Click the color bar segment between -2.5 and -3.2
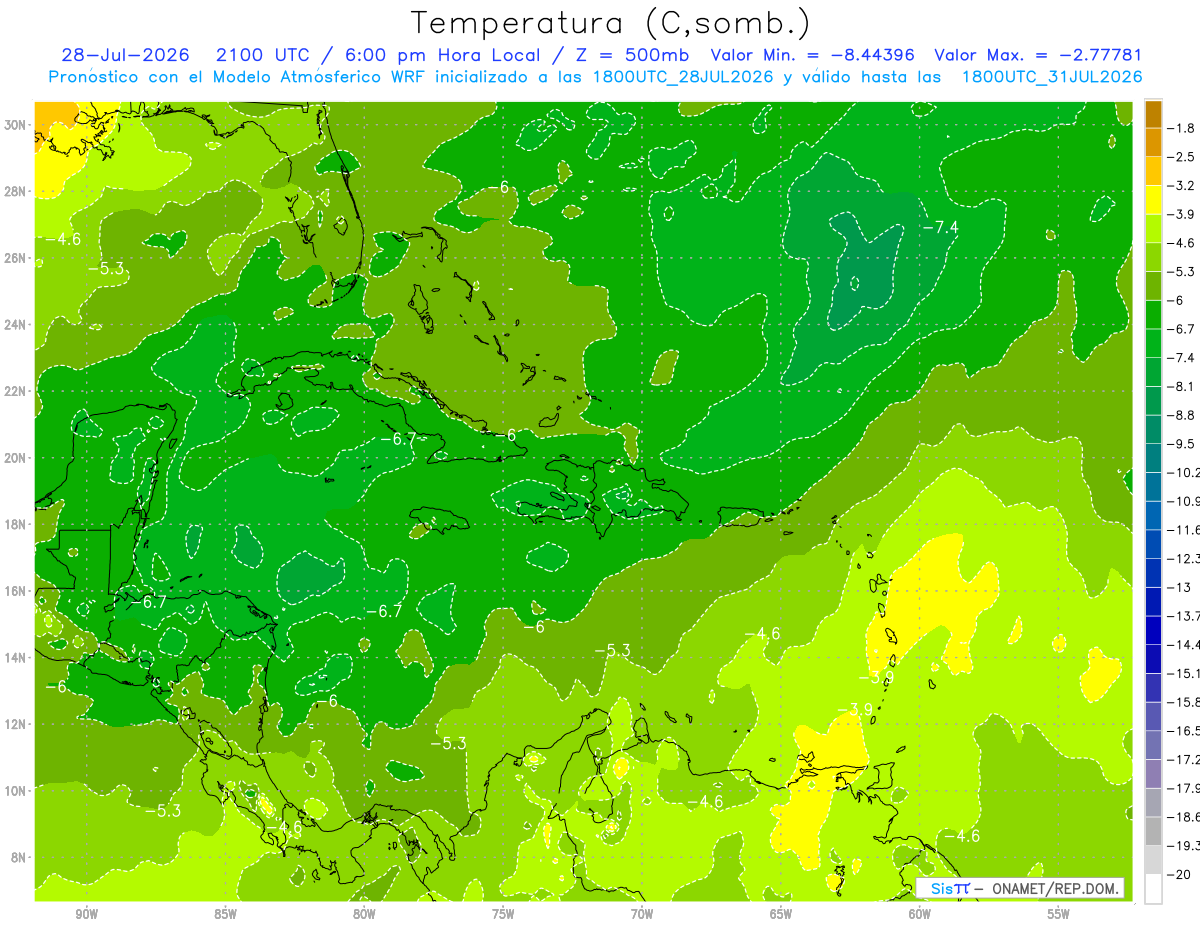The height and width of the screenshot is (927, 1200). [1153, 171]
